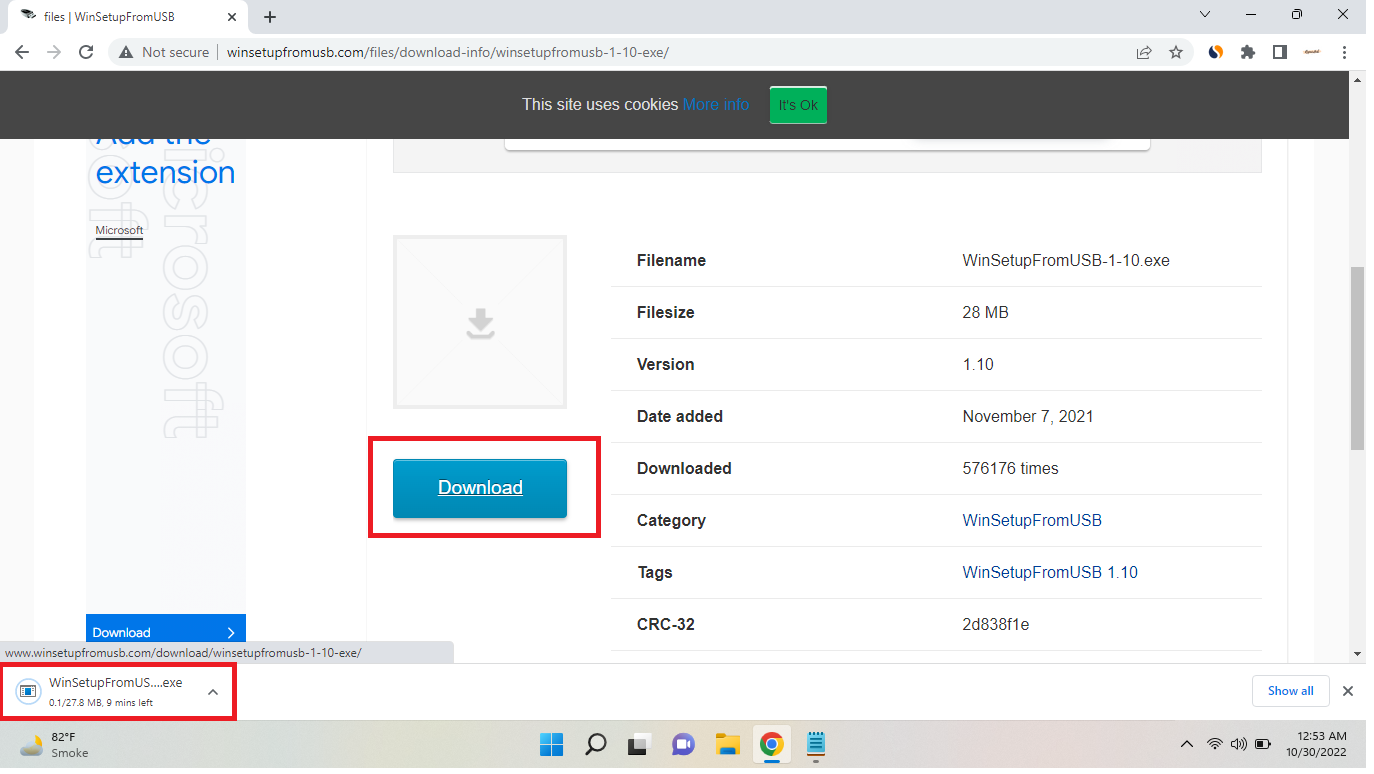Close the files | WinSetupFromUSB tab
The image size is (1374, 774).
(233, 17)
